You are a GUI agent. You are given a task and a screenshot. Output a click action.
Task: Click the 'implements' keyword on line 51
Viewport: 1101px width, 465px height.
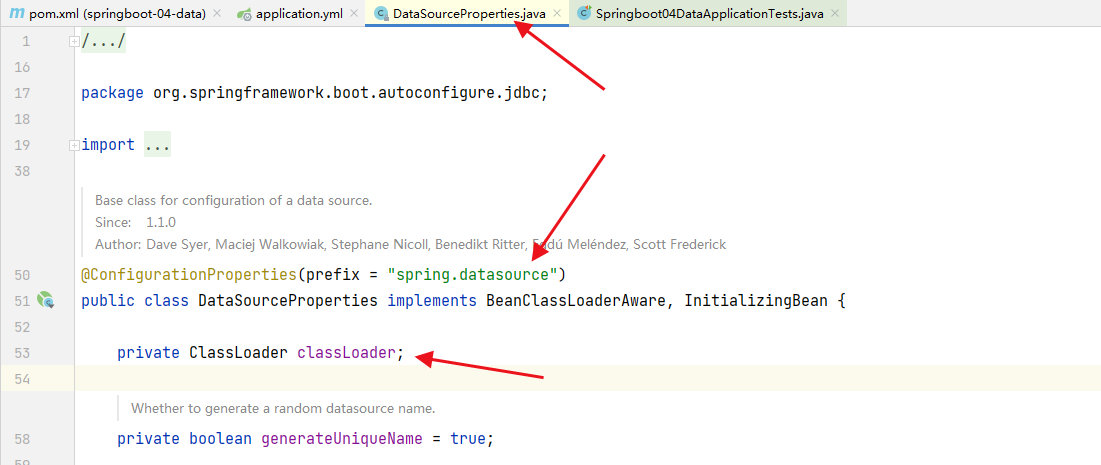coord(432,301)
